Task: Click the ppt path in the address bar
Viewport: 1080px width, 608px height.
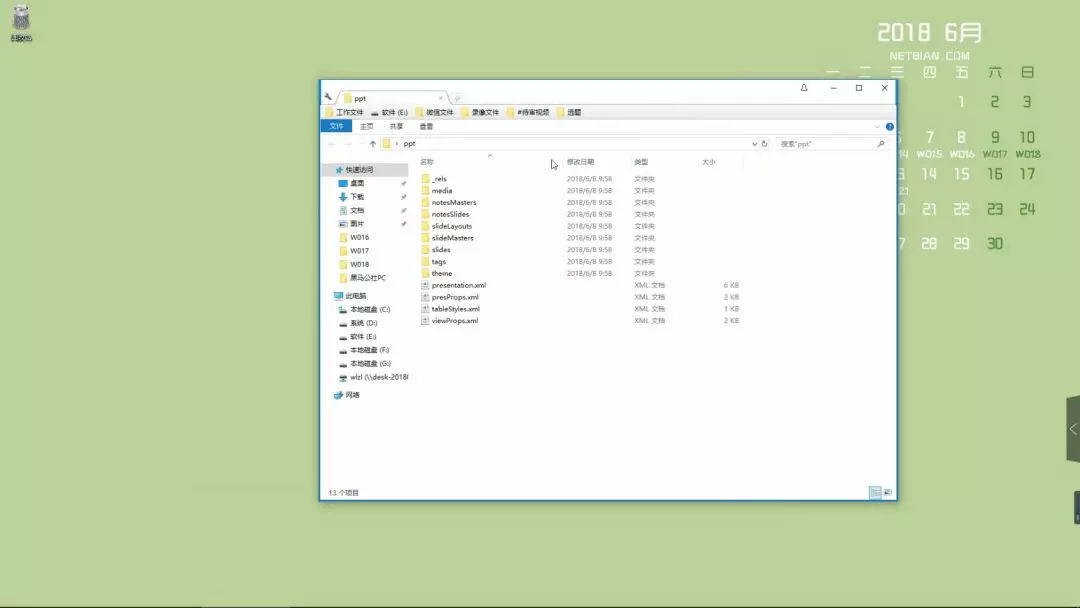Action: click(x=409, y=144)
